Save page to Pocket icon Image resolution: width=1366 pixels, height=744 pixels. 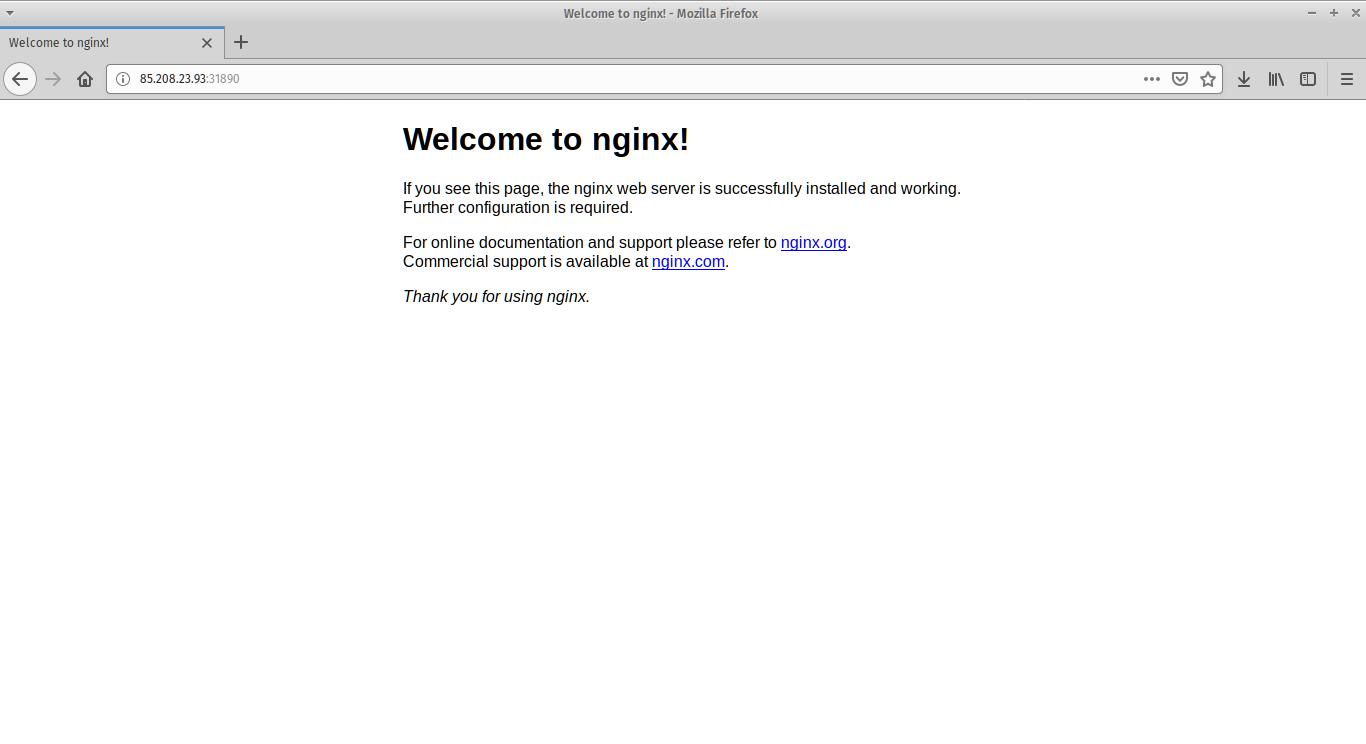point(1180,79)
